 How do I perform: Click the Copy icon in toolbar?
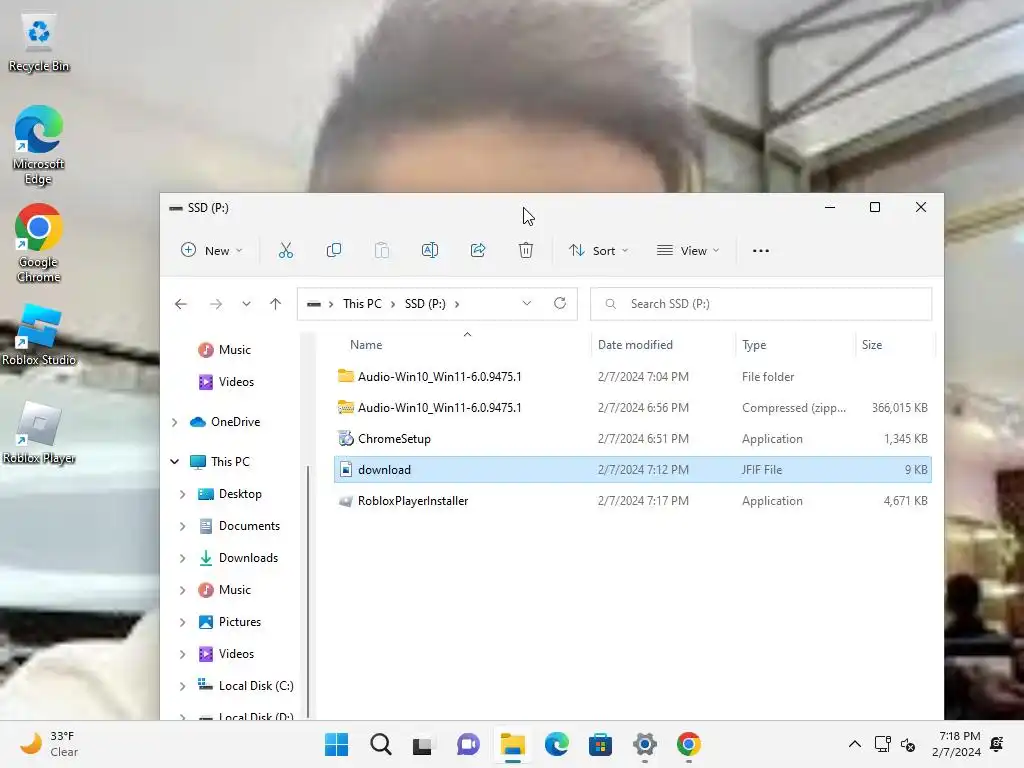(x=334, y=251)
